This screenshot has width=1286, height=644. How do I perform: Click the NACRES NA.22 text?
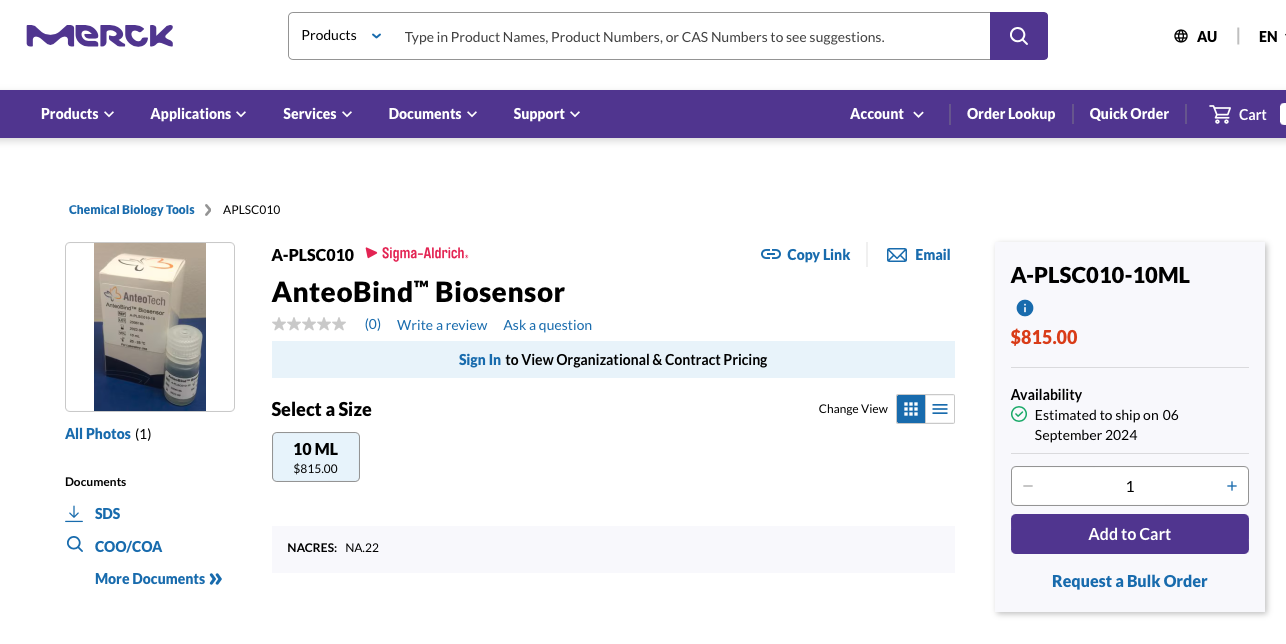pyautogui.click(x=333, y=548)
